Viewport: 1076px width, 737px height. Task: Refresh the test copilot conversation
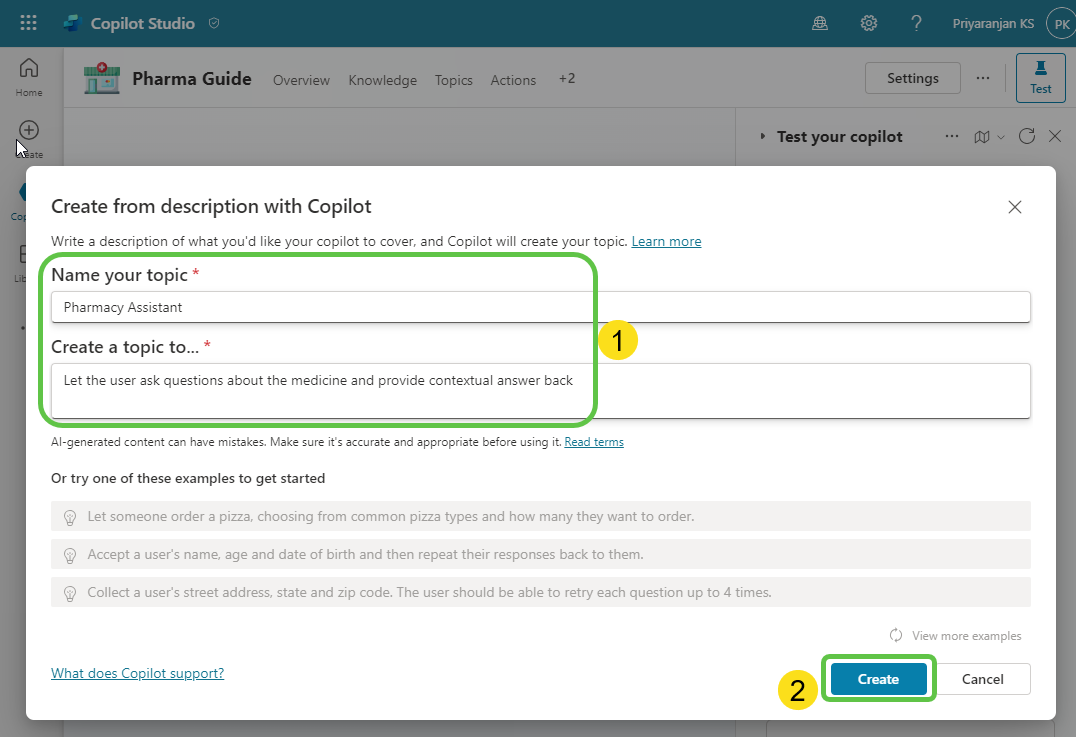[x=1026, y=137]
